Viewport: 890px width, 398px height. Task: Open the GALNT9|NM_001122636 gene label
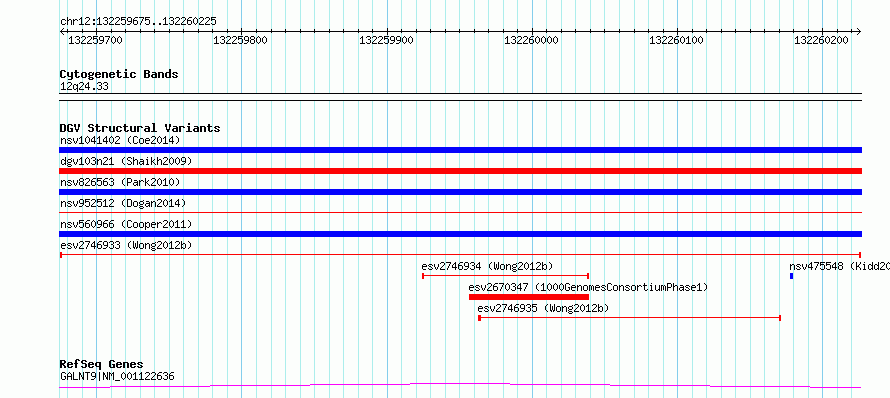[x=117, y=376]
